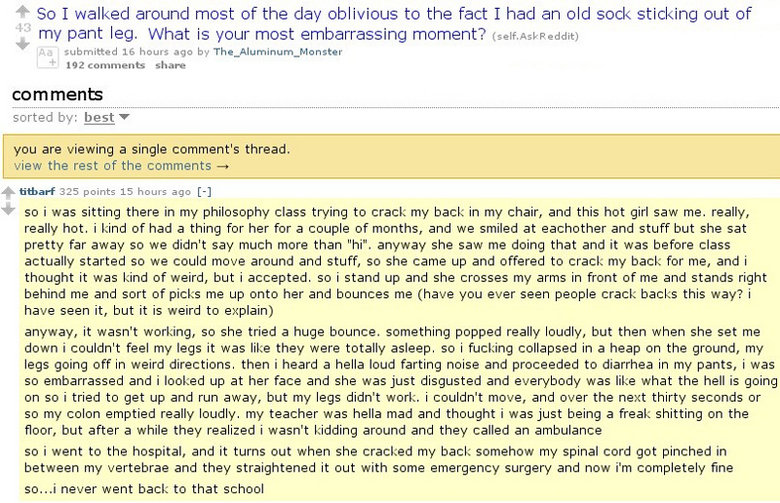Click the post score number 43
The width and height of the screenshot is (780, 503).
23,27
